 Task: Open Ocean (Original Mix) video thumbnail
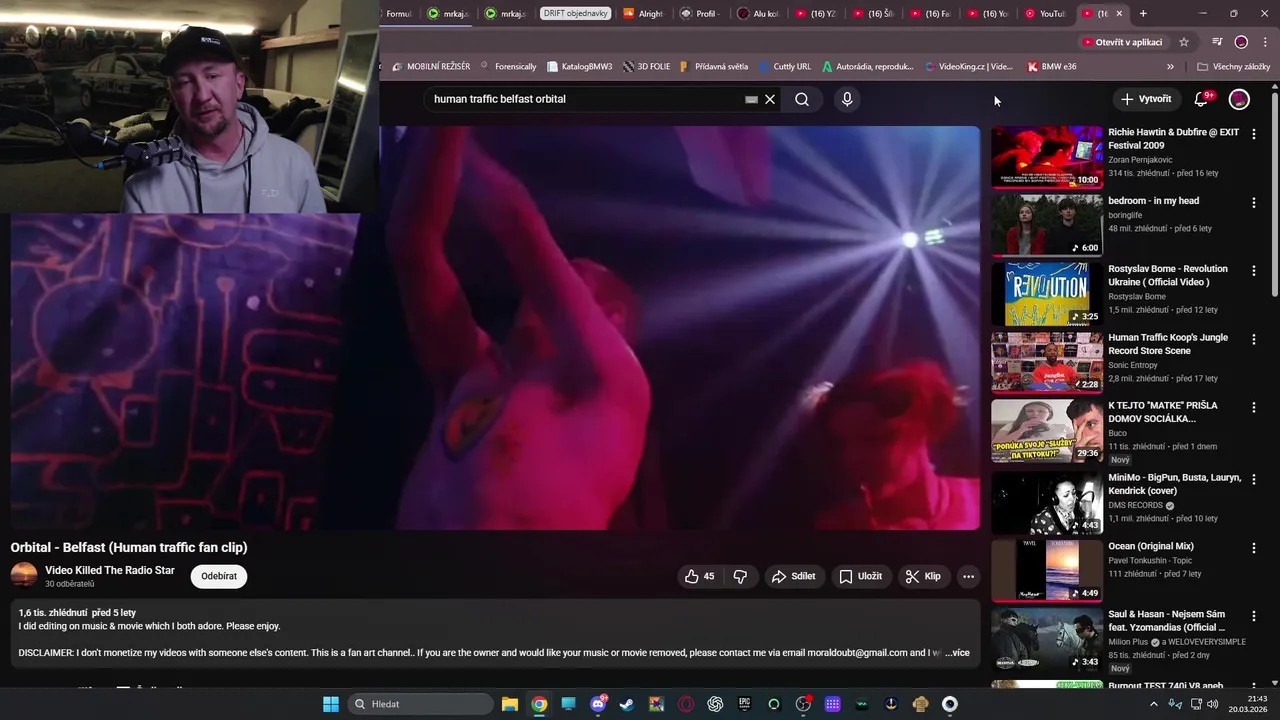click(1047, 570)
